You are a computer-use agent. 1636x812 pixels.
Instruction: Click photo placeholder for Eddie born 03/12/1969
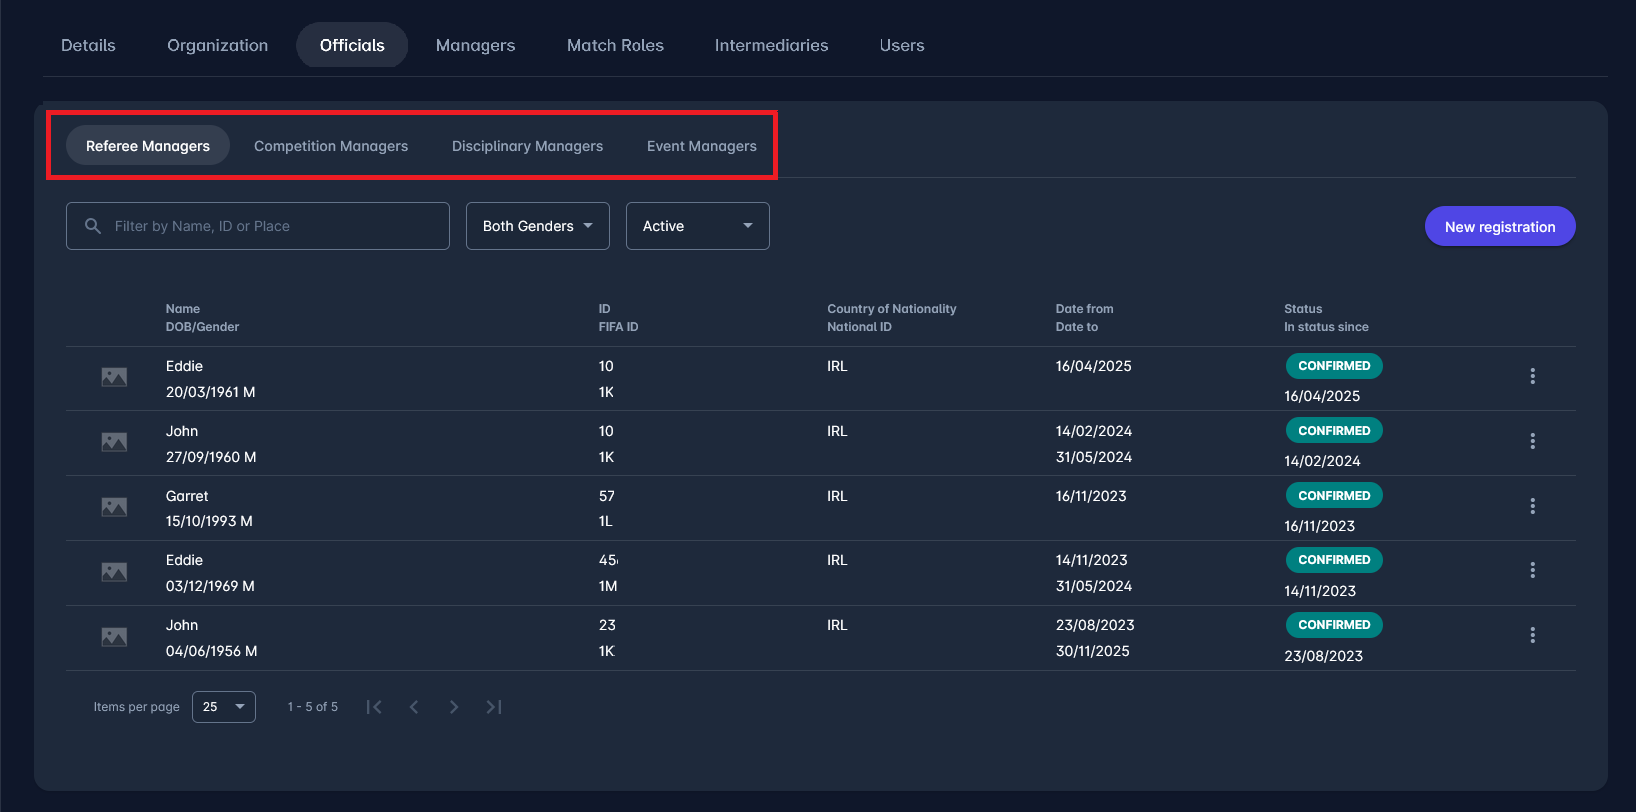point(114,572)
